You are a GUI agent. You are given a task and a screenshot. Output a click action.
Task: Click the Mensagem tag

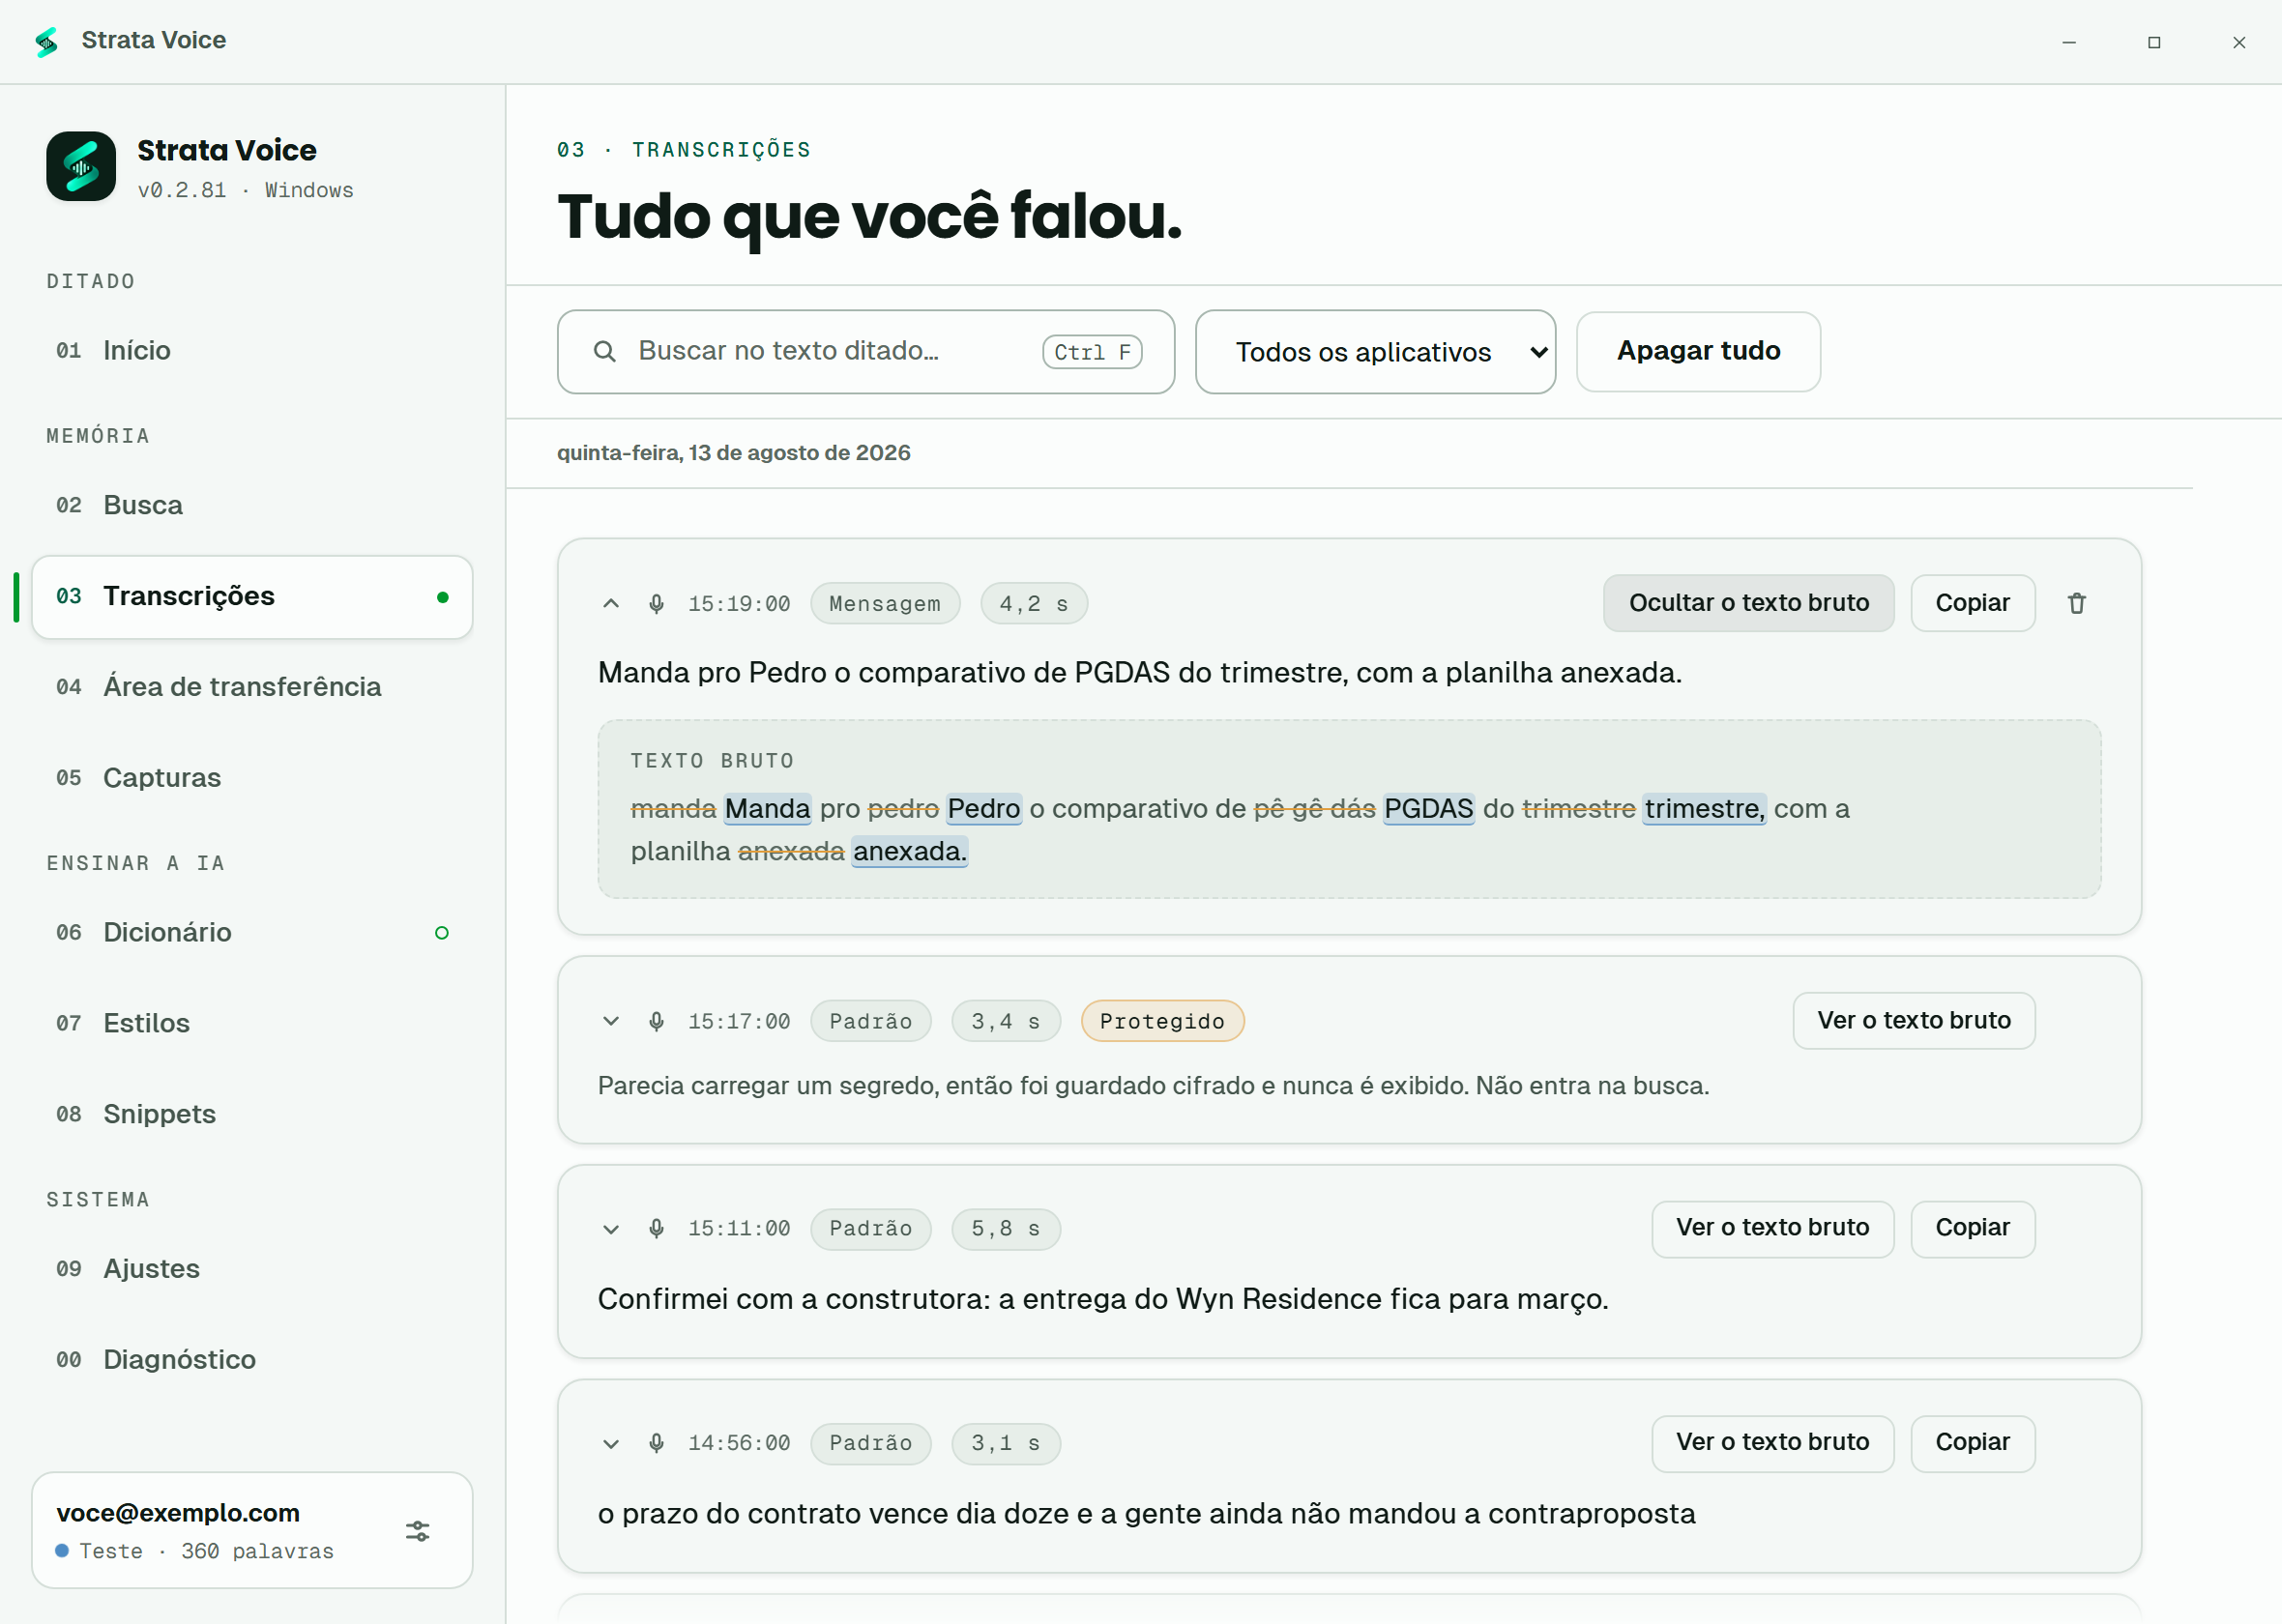(x=885, y=604)
